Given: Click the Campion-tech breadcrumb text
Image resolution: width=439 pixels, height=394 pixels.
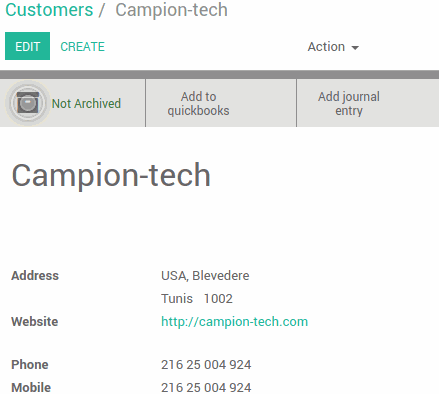Looking at the screenshot, I should 171,10.
